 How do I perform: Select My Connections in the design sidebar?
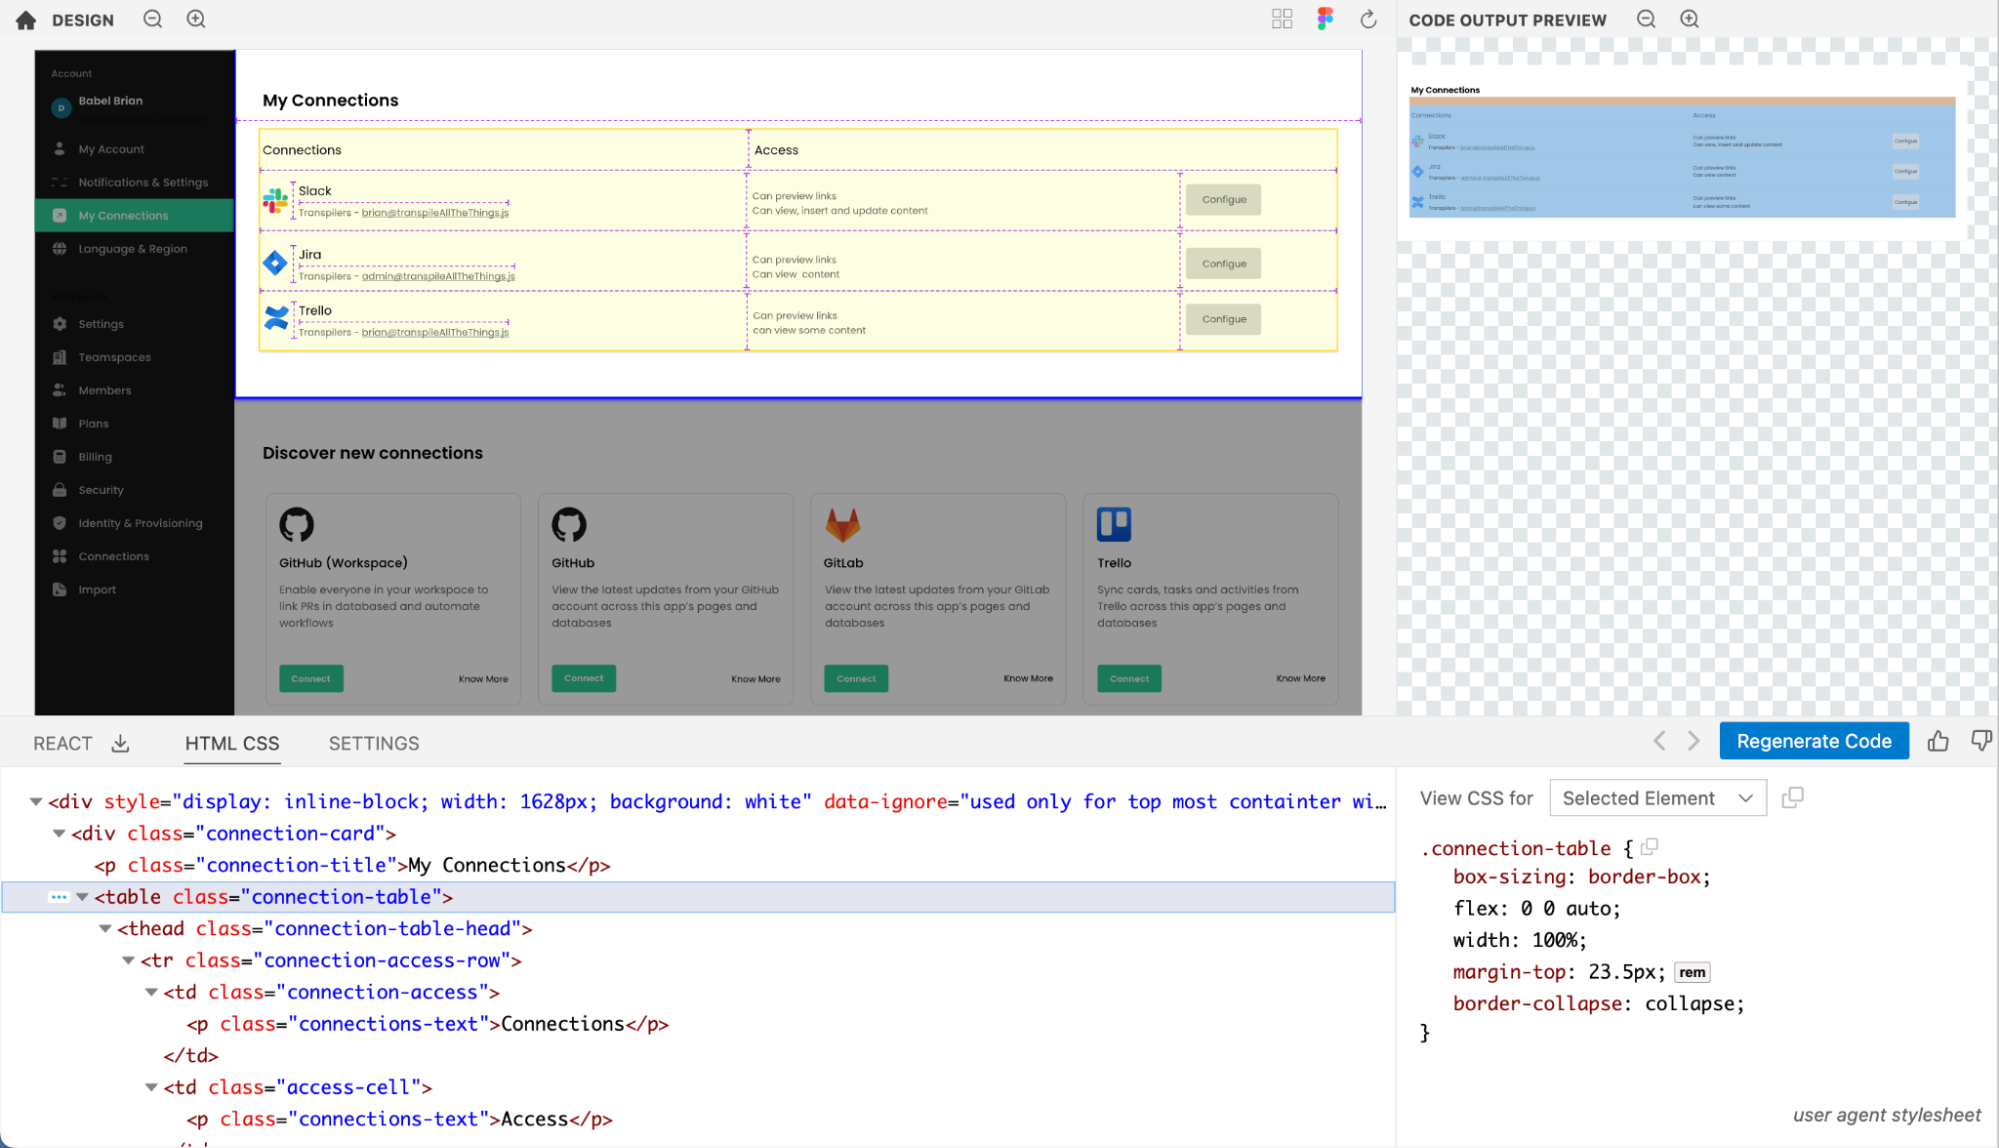pos(134,215)
